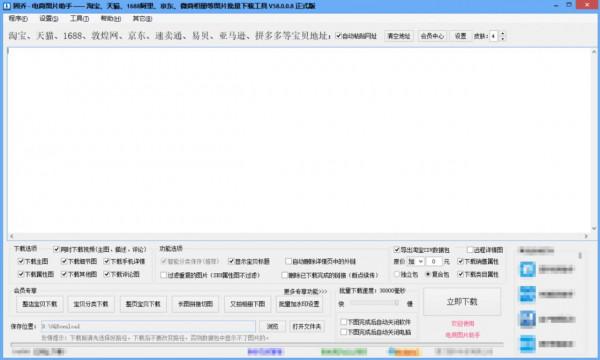Click the app icon in the title bar

[x=7, y=6]
